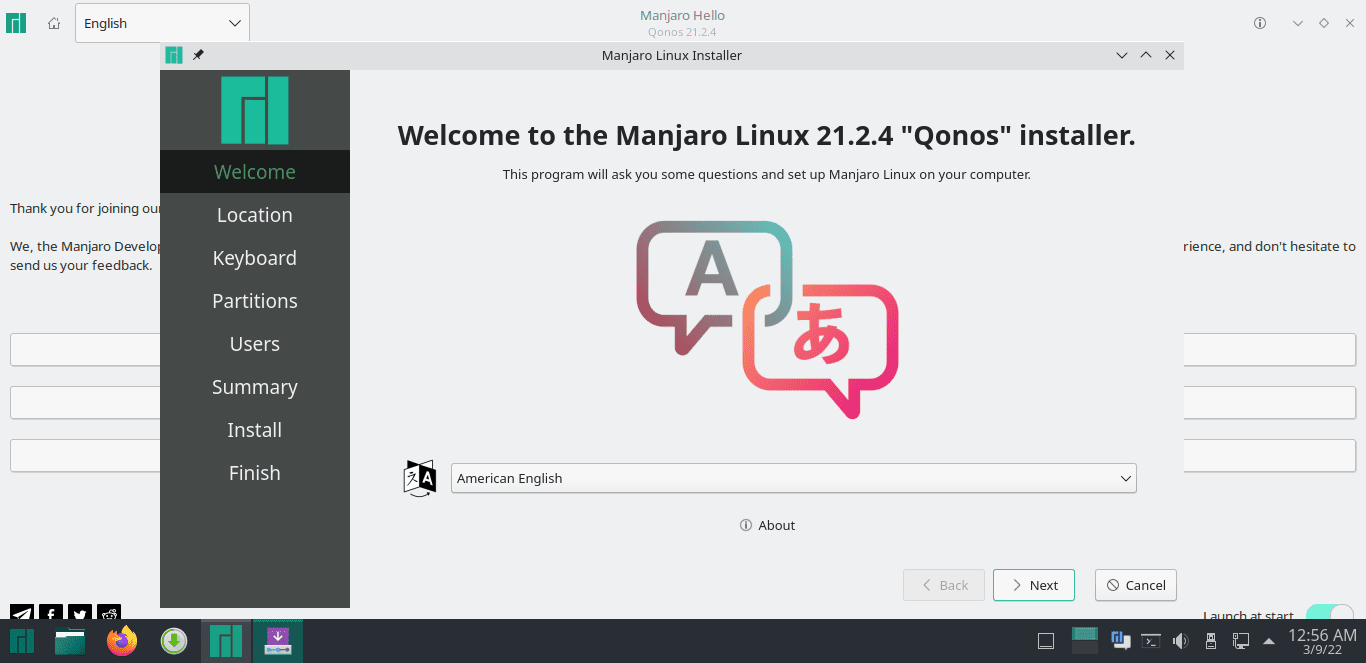Cancel the Manjaro installation
Image resolution: width=1366 pixels, height=663 pixels.
pos(1135,585)
